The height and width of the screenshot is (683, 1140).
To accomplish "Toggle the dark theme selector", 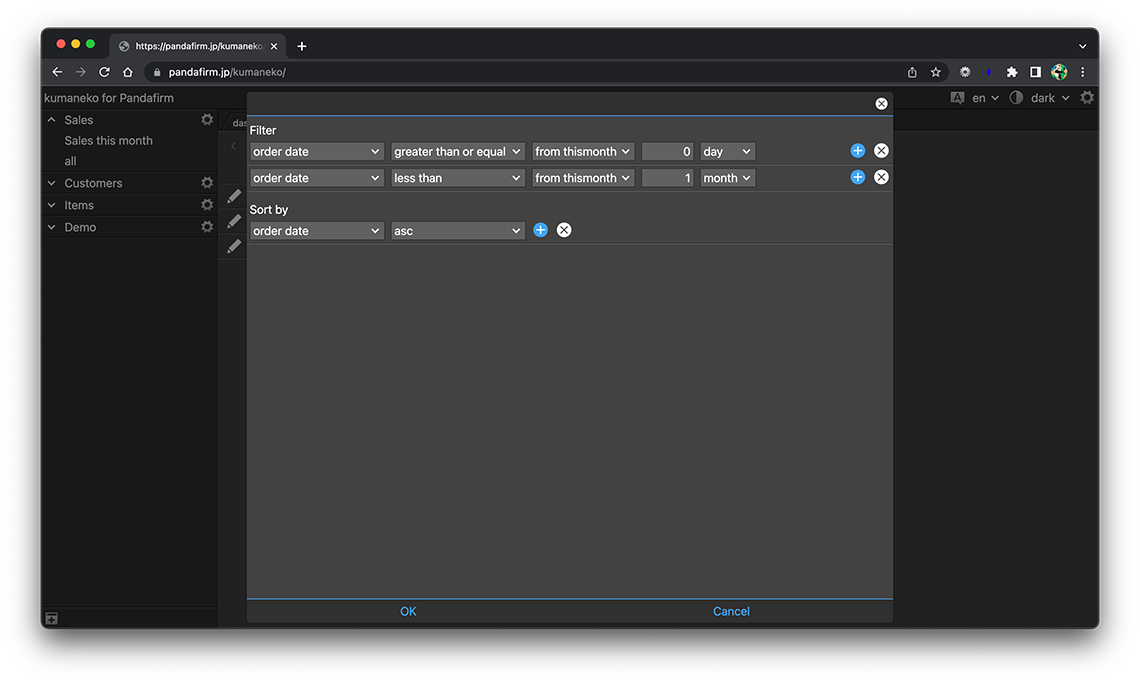I will coord(1042,98).
